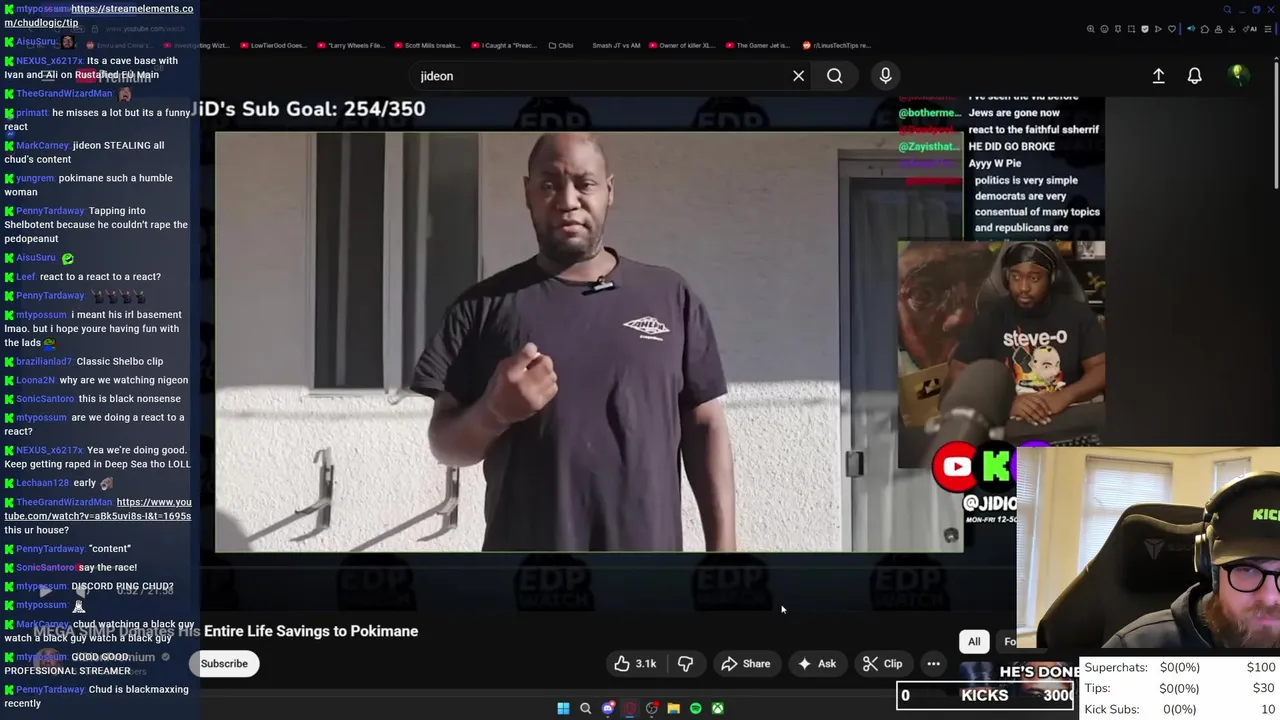1280x720 pixels.
Task: Open 'LowTierGod Goes...' bookmark
Action: pyautogui.click(x=273, y=45)
